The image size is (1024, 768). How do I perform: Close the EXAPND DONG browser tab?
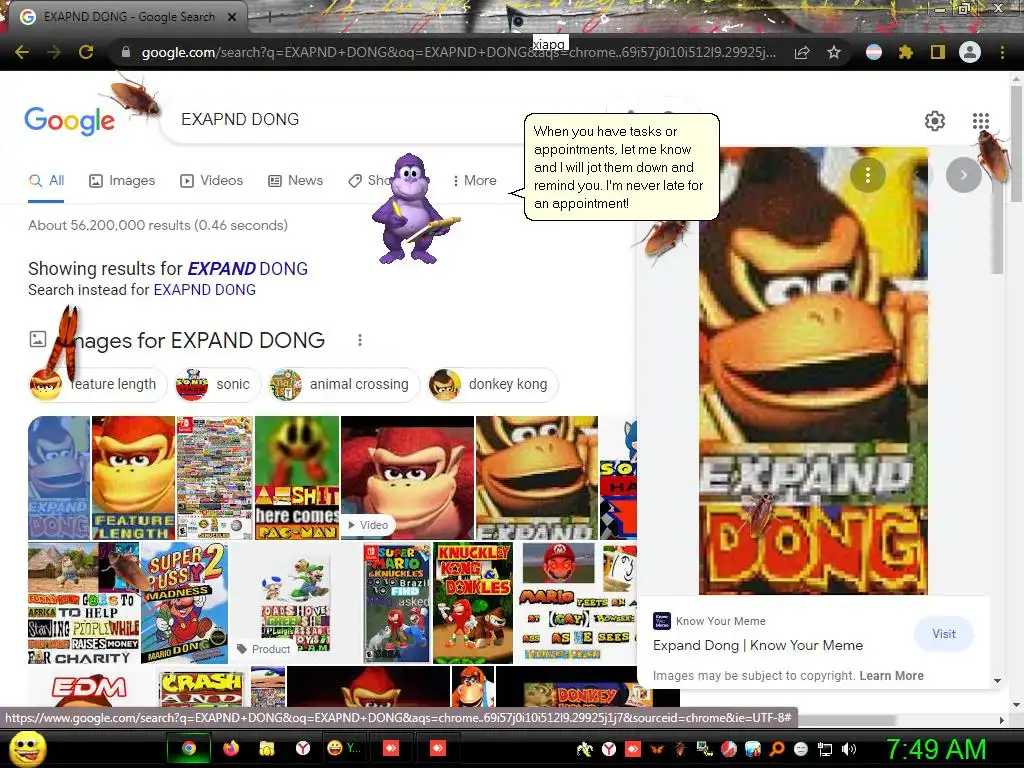coord(232,17)
